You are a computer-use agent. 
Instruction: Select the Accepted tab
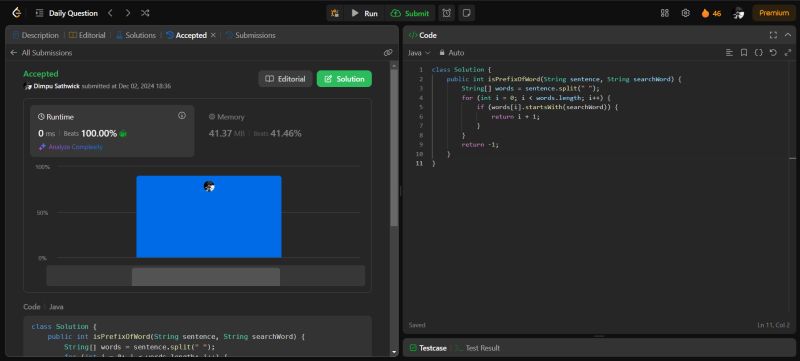click(x=187, y=35)
